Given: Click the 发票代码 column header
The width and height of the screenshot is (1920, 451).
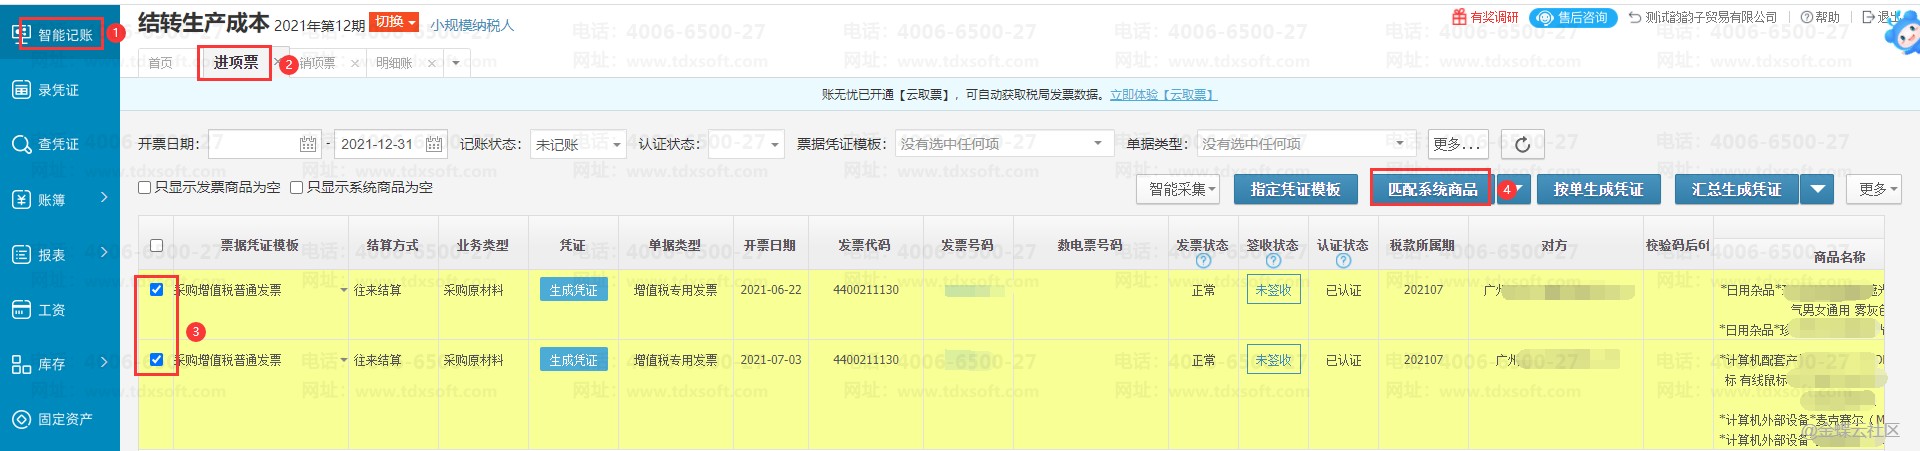Looking at the screenshot, I should (x=864, y=245).
